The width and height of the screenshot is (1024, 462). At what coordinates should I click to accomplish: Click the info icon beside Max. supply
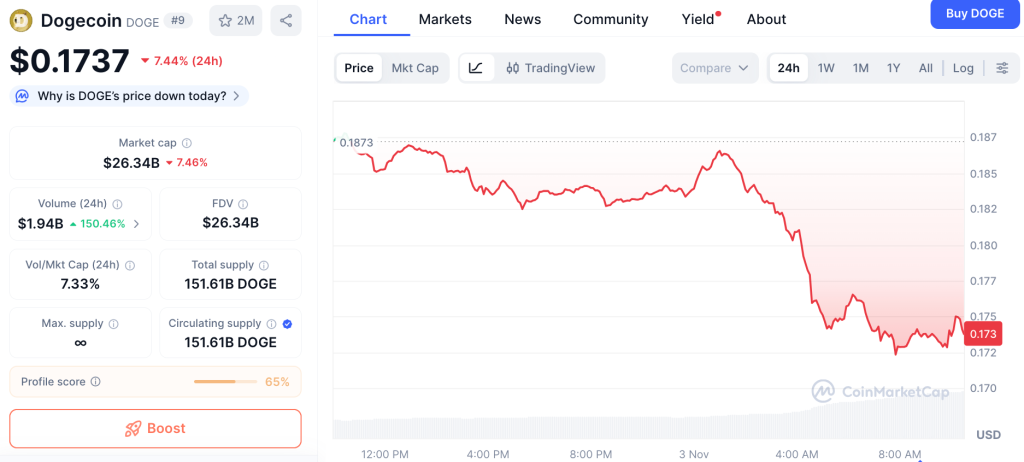[x=114, y=324]
